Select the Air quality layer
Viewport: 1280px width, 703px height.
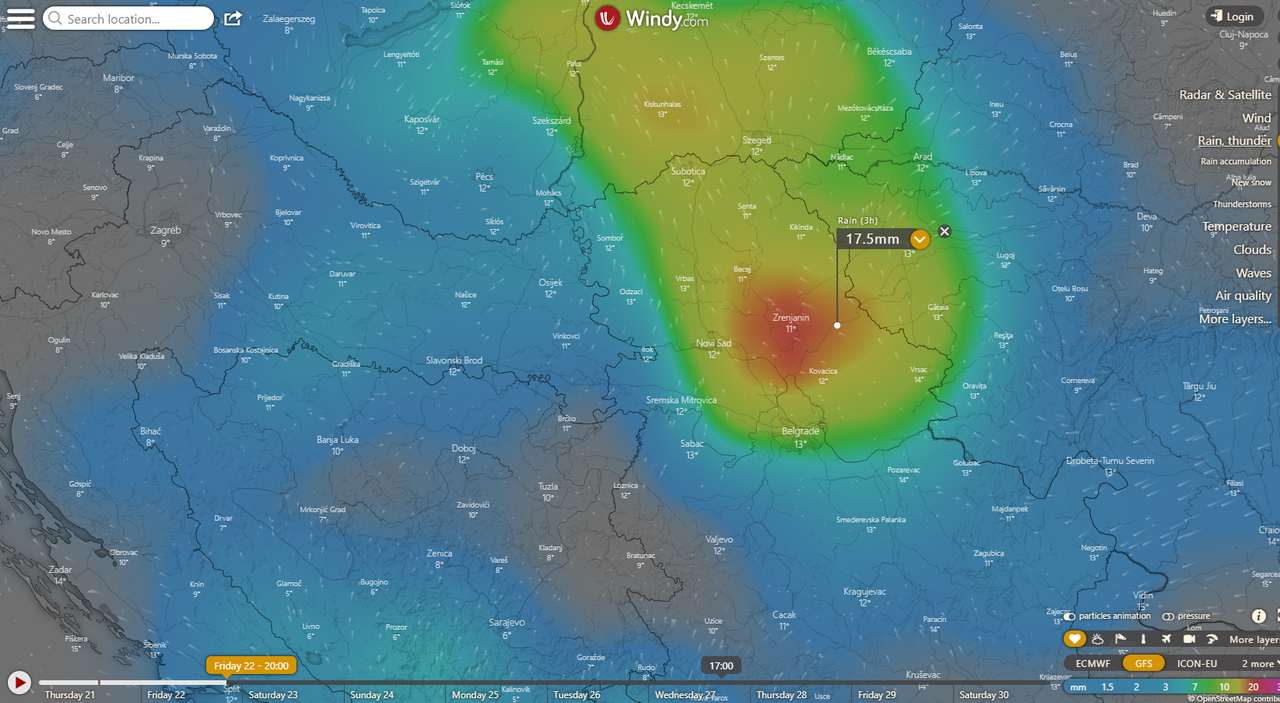pos(1243,295)
